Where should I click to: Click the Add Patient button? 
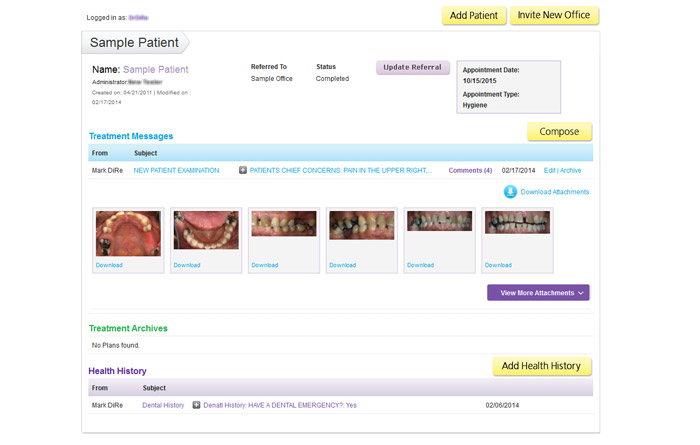click(x=474, y=16)
